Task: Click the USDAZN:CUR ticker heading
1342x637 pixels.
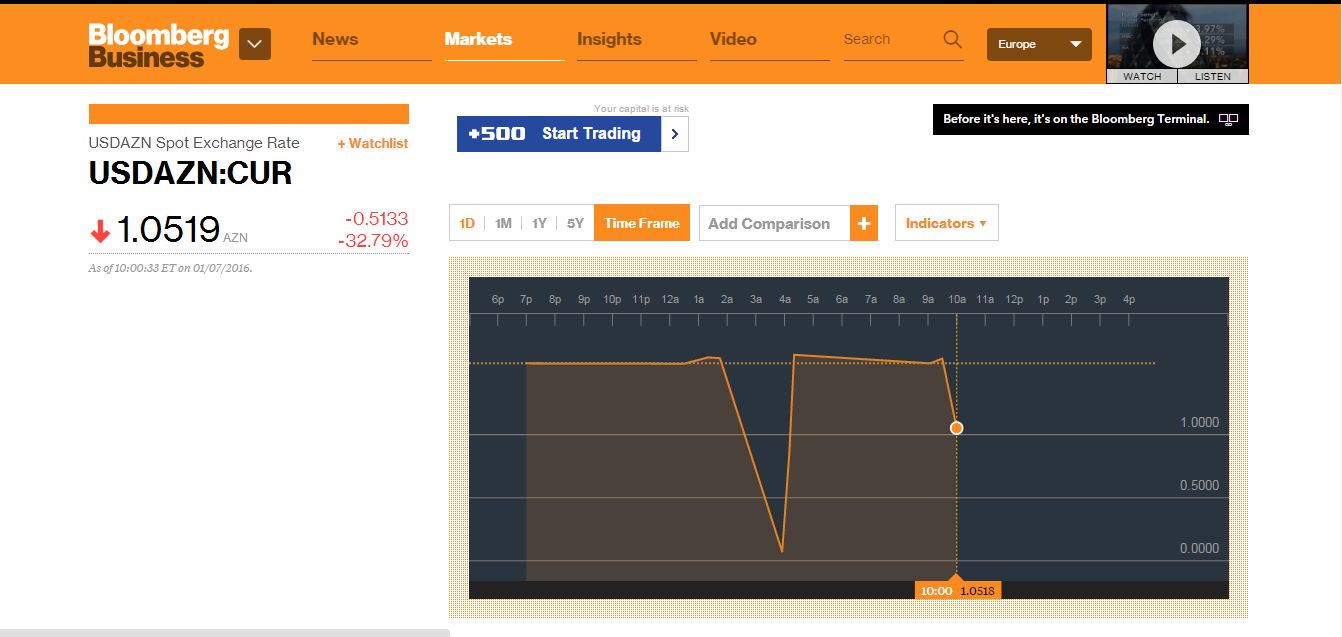Action: click(190, 173)
